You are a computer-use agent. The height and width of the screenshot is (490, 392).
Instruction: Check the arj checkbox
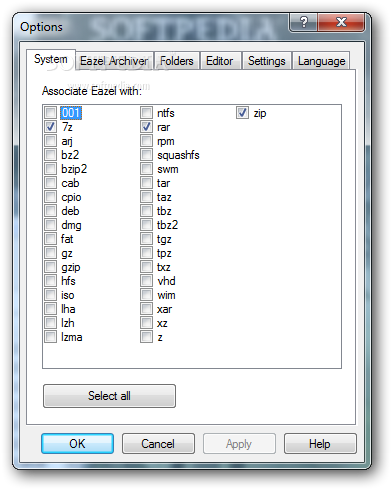pos(51,141)
